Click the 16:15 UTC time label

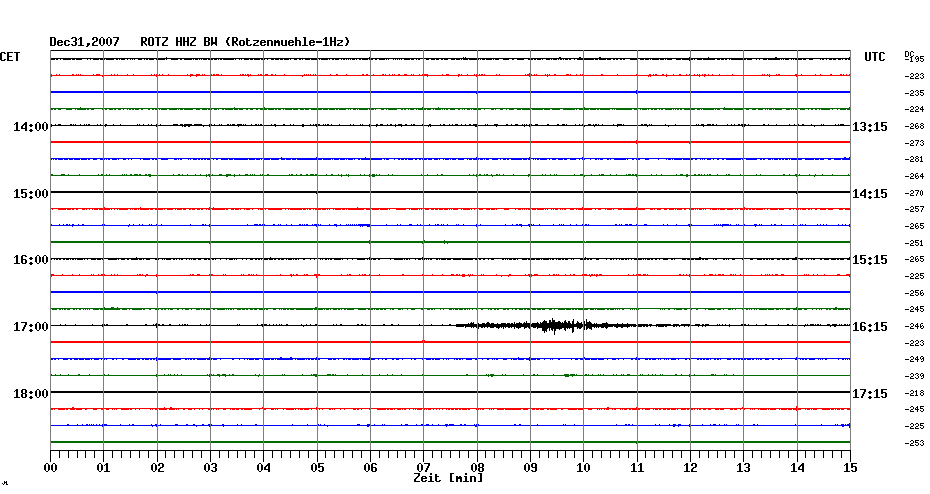[x=870, y=327]
